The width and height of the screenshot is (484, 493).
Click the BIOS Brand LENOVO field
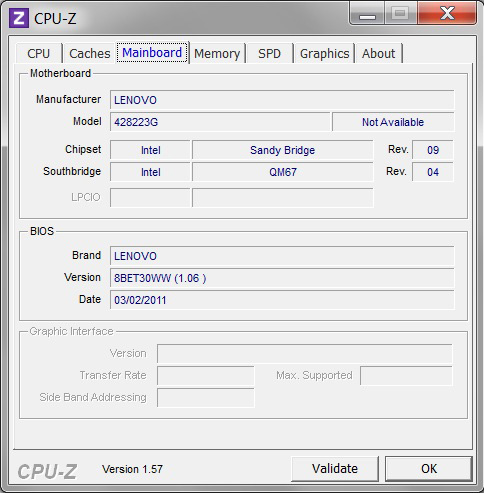282,256
